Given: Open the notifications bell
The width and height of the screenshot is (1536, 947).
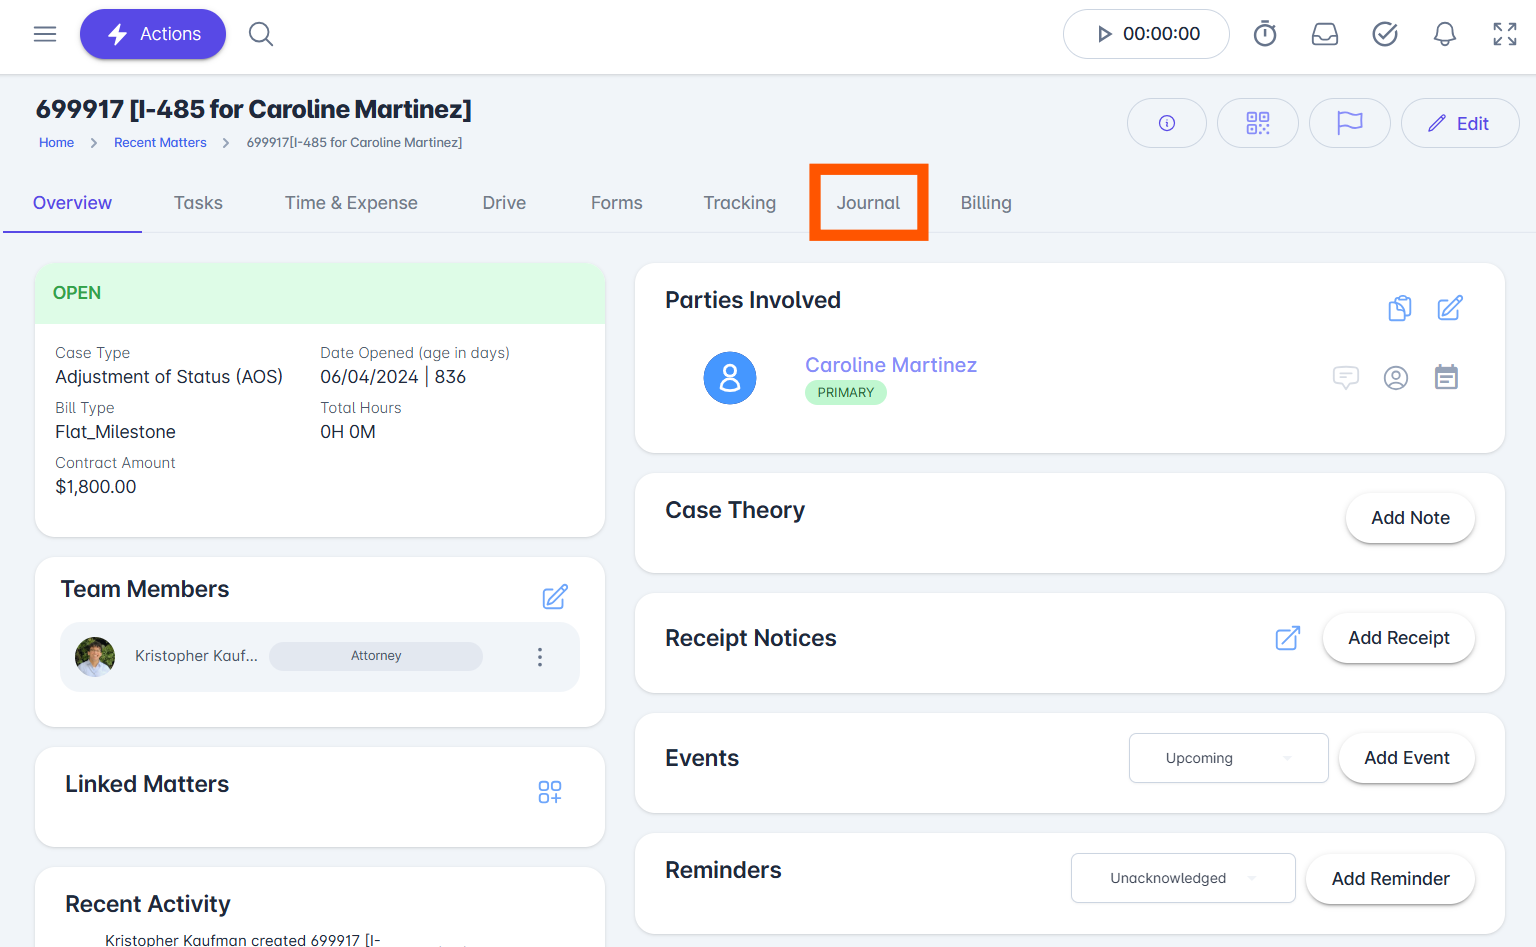Looking at the screenshot, I should click(x=1445, y=34).
